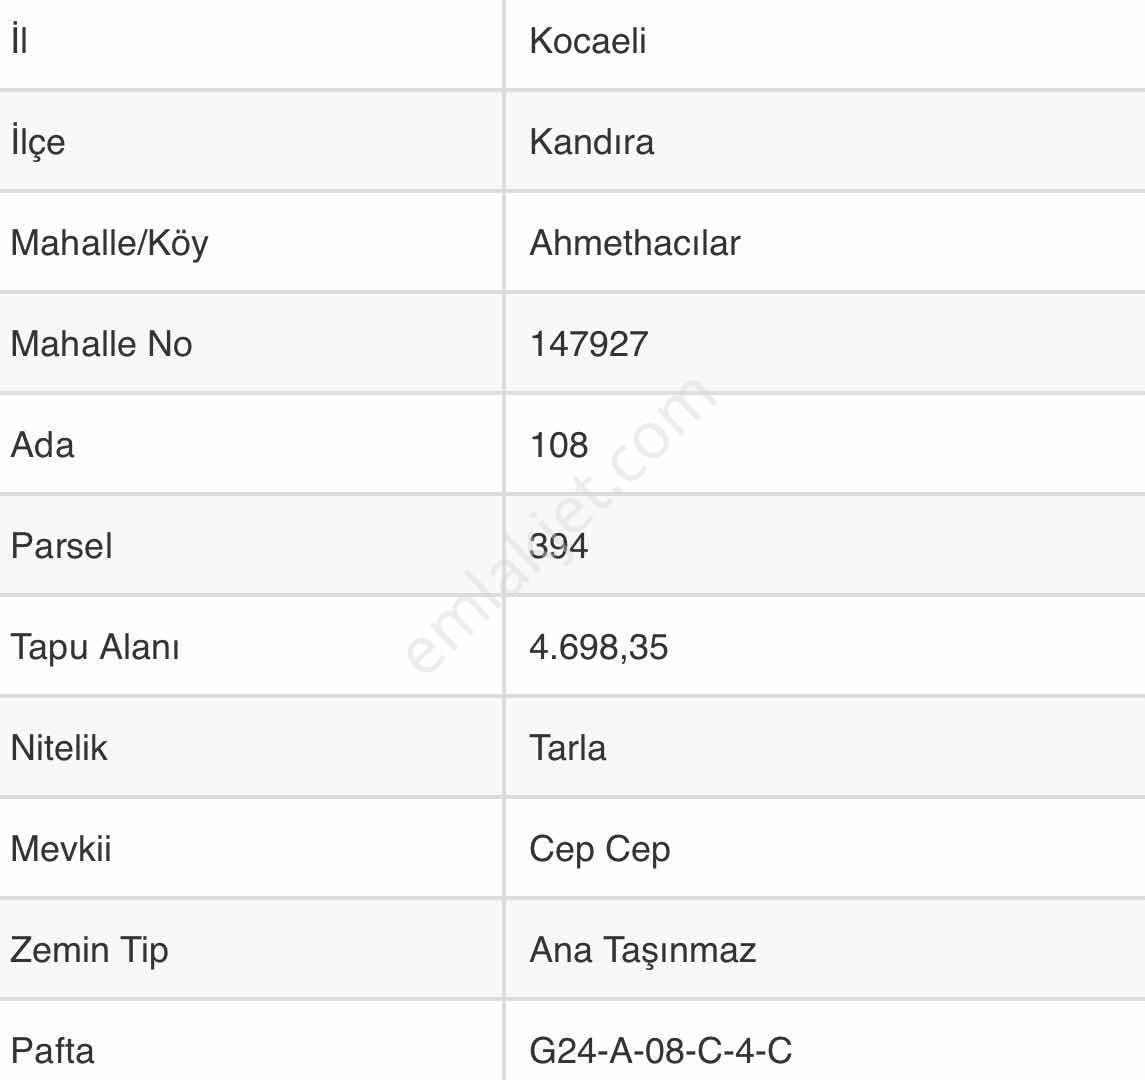Select the Ana Taşınmaz value
This screenshot has height=1080, width=1145.
(643, 951)
